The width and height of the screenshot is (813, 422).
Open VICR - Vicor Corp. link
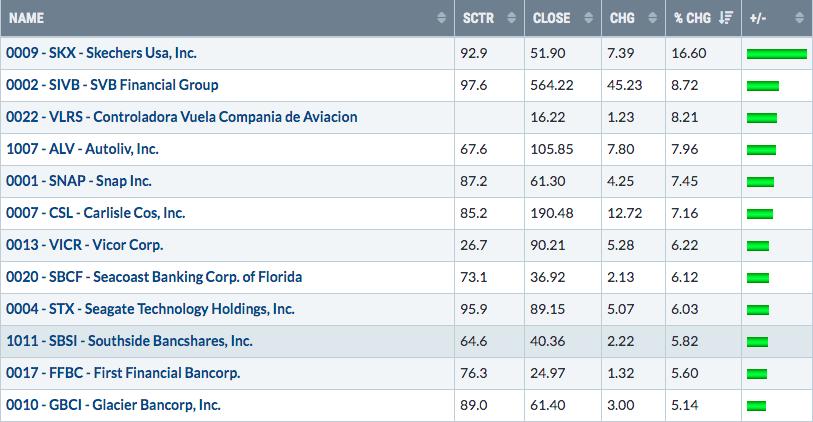tap(84, 245)
